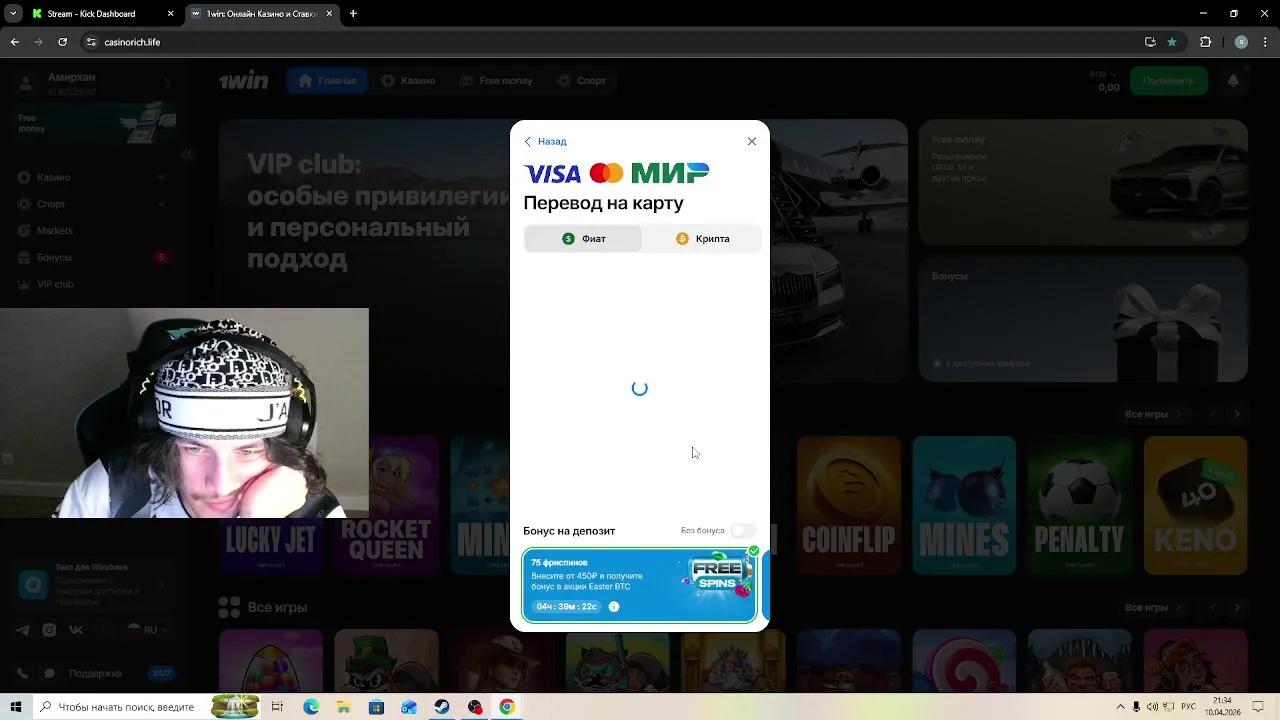This screenshot has width=1280, height=720.
Task: Open info icon beside bonus timer
Action: (614, 607)
